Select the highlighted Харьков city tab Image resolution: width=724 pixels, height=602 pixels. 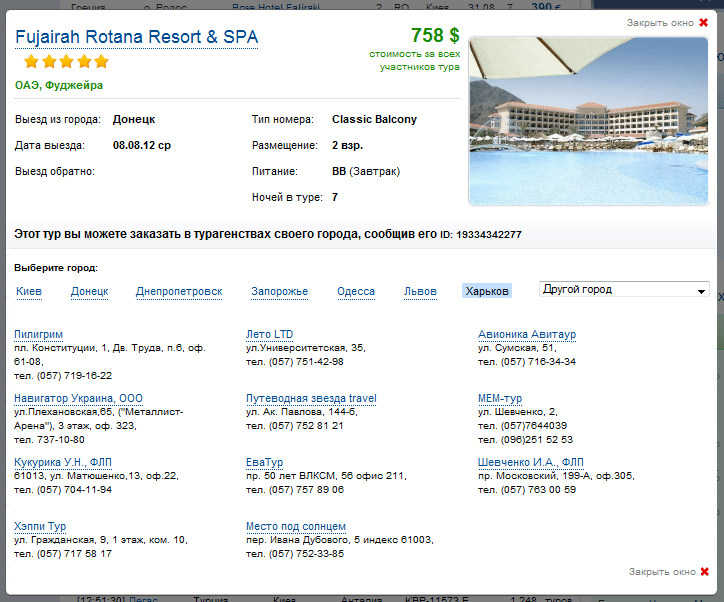(487, 291)
